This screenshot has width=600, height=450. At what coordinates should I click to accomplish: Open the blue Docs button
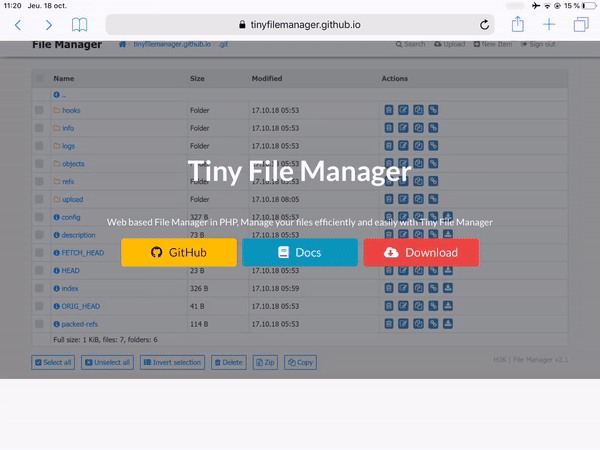click(300, 252)
